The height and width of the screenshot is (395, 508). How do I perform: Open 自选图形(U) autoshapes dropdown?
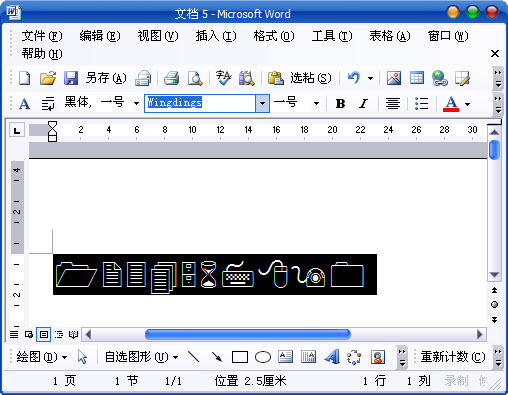coord(141,357)
